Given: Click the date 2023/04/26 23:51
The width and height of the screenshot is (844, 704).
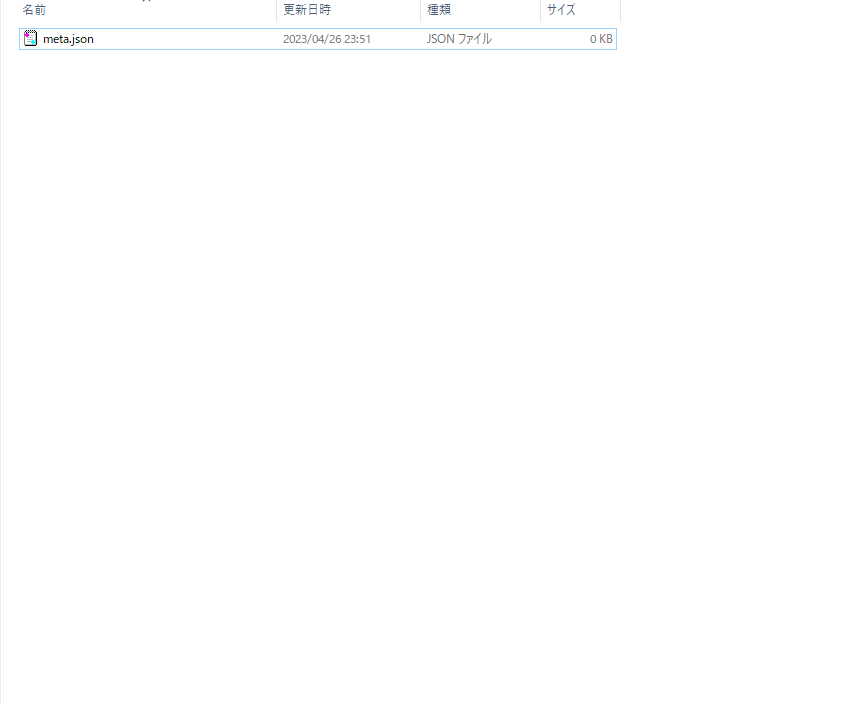Looking at the screenshot, I should point(327,39).
